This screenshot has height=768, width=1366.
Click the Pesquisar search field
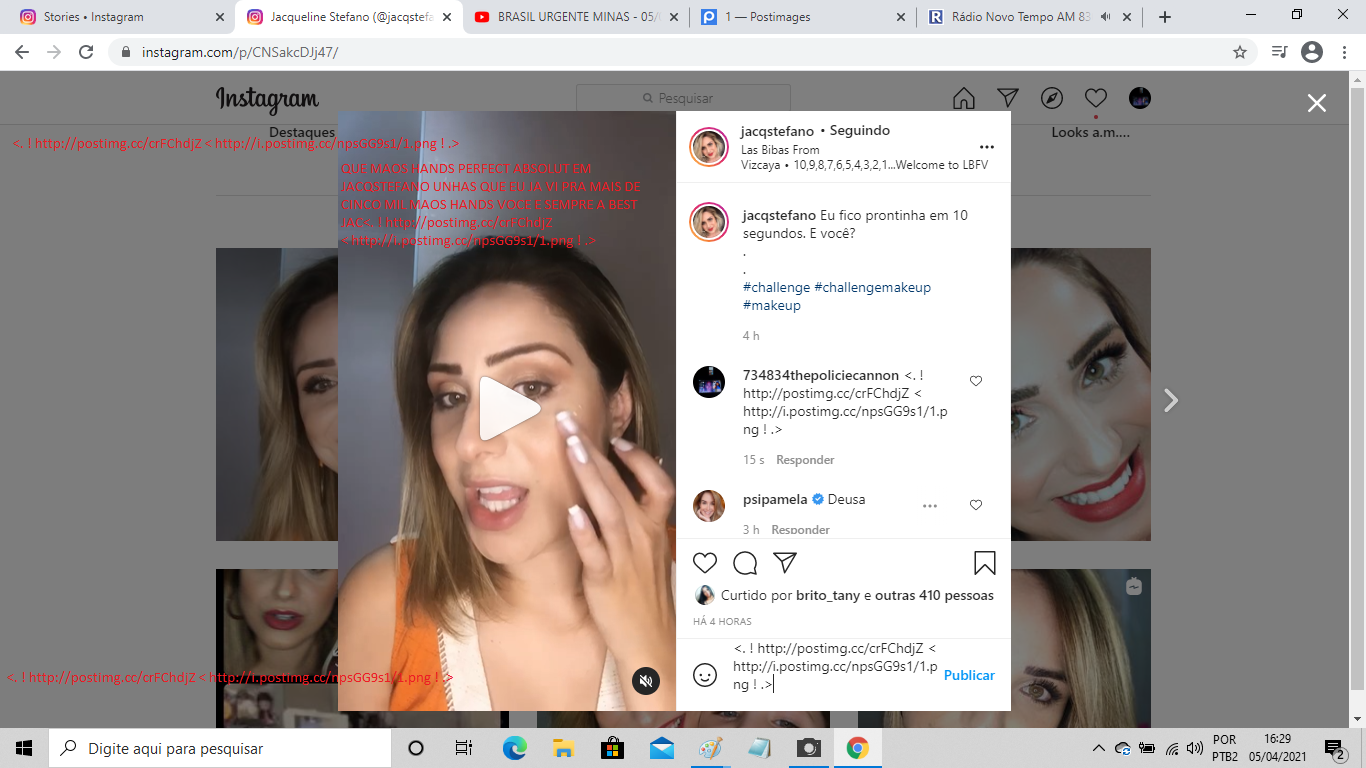[x=683, y=98]
